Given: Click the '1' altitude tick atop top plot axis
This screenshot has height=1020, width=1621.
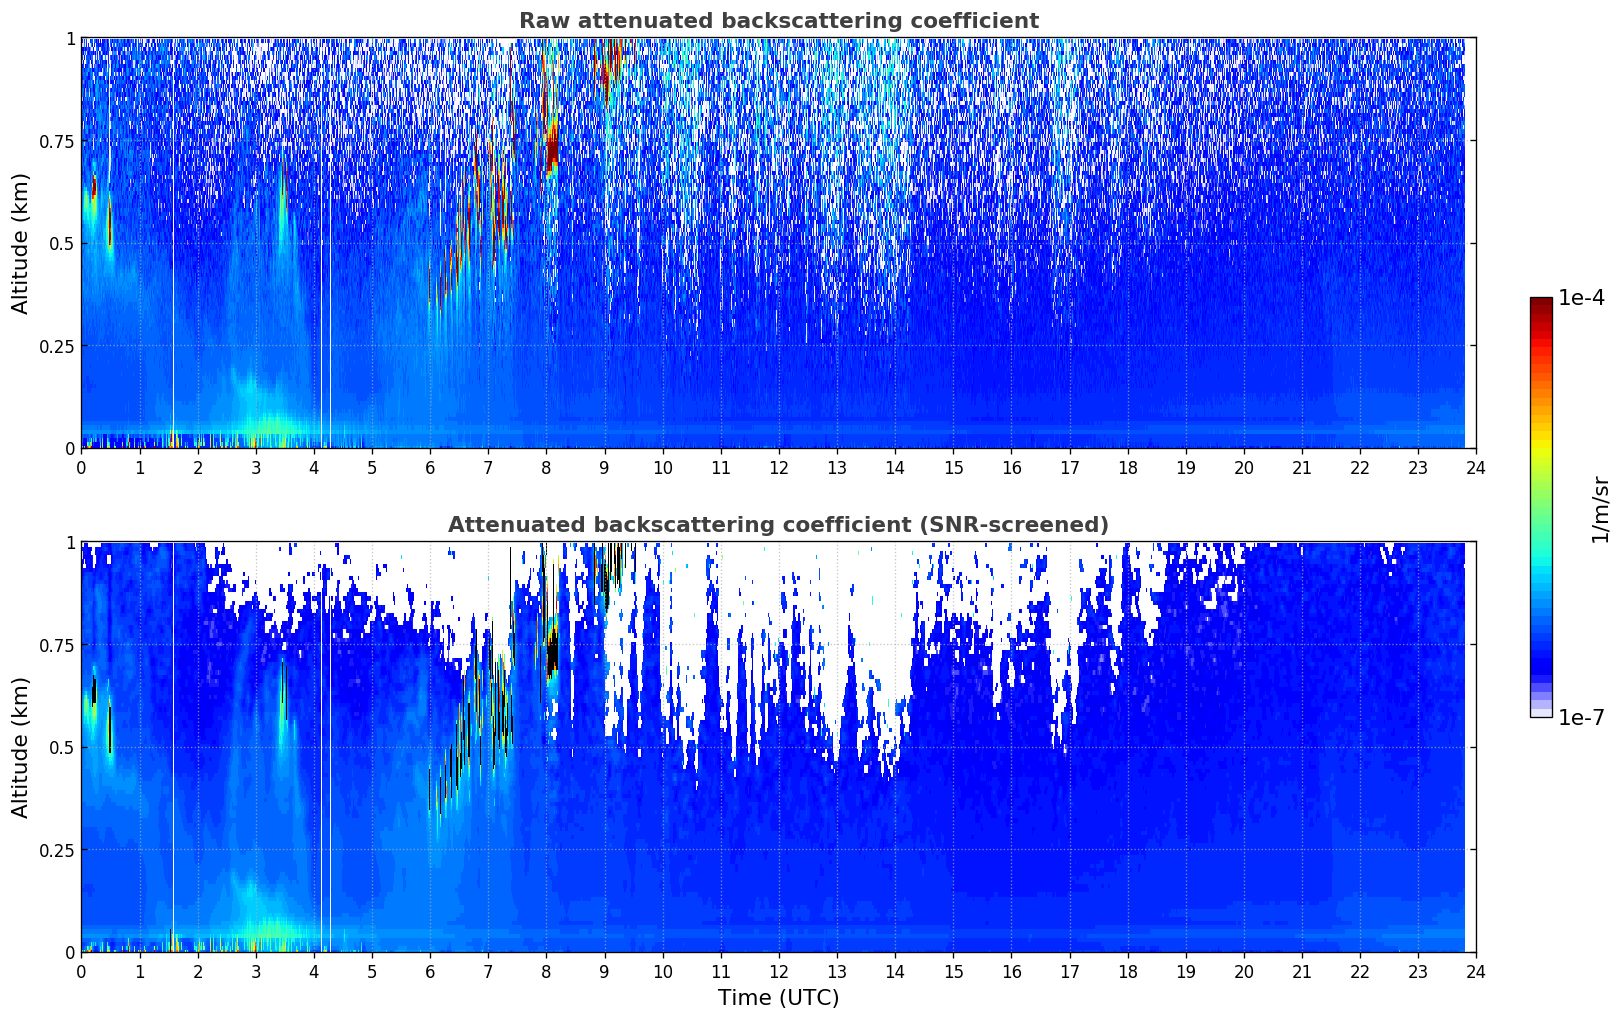Looking at the screenshot, I should [70, 39].
